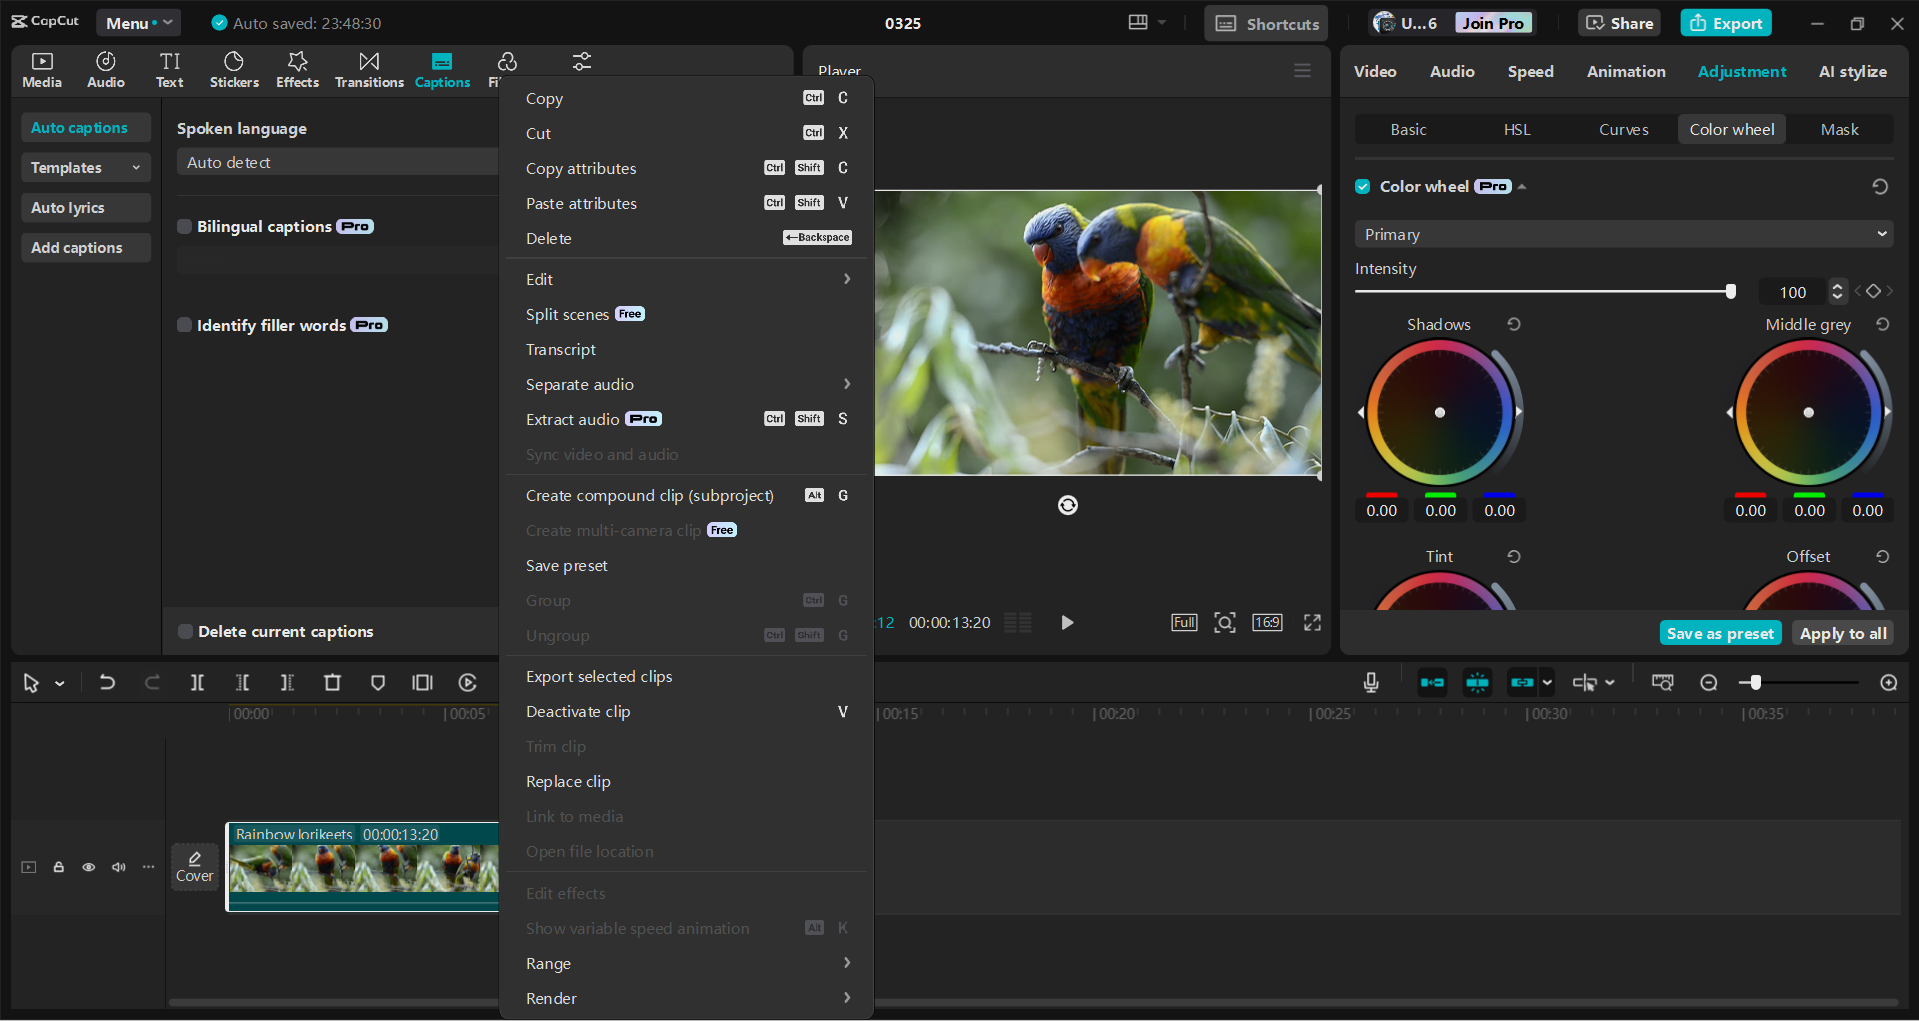Viewport: 1919px width, 1021px height.
Task: Collapse the Color wheel section
Action: 1521,186
